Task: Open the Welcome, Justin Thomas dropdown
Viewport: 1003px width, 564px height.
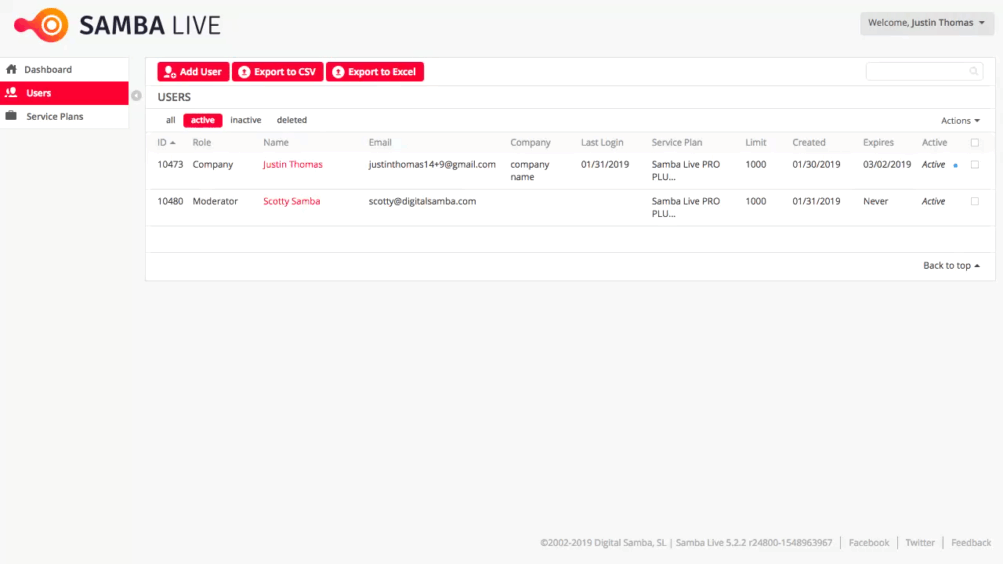Action: [x=926, y=23]
